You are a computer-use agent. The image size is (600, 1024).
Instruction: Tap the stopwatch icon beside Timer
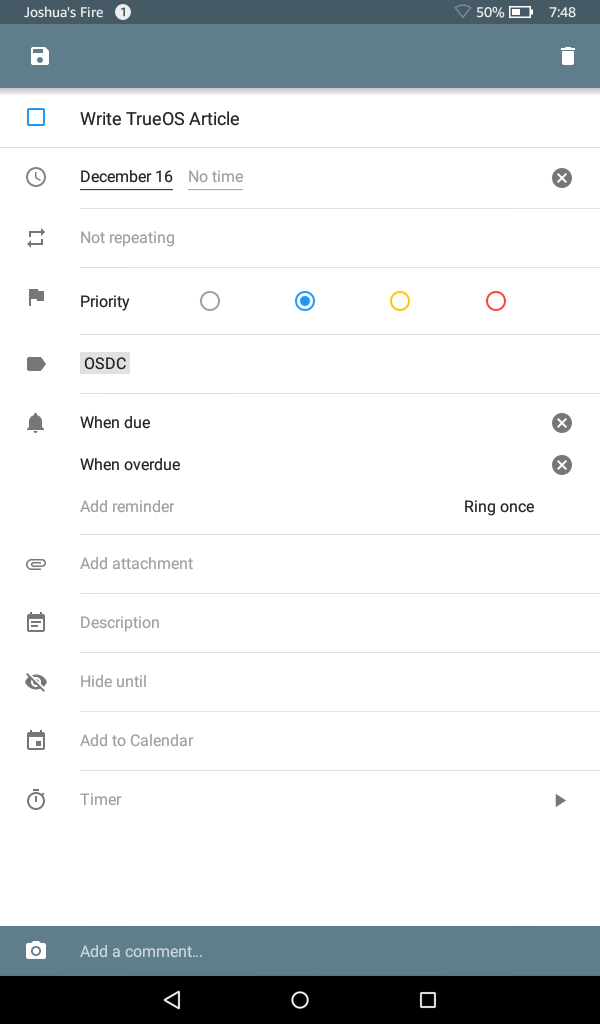coord(36,799)
